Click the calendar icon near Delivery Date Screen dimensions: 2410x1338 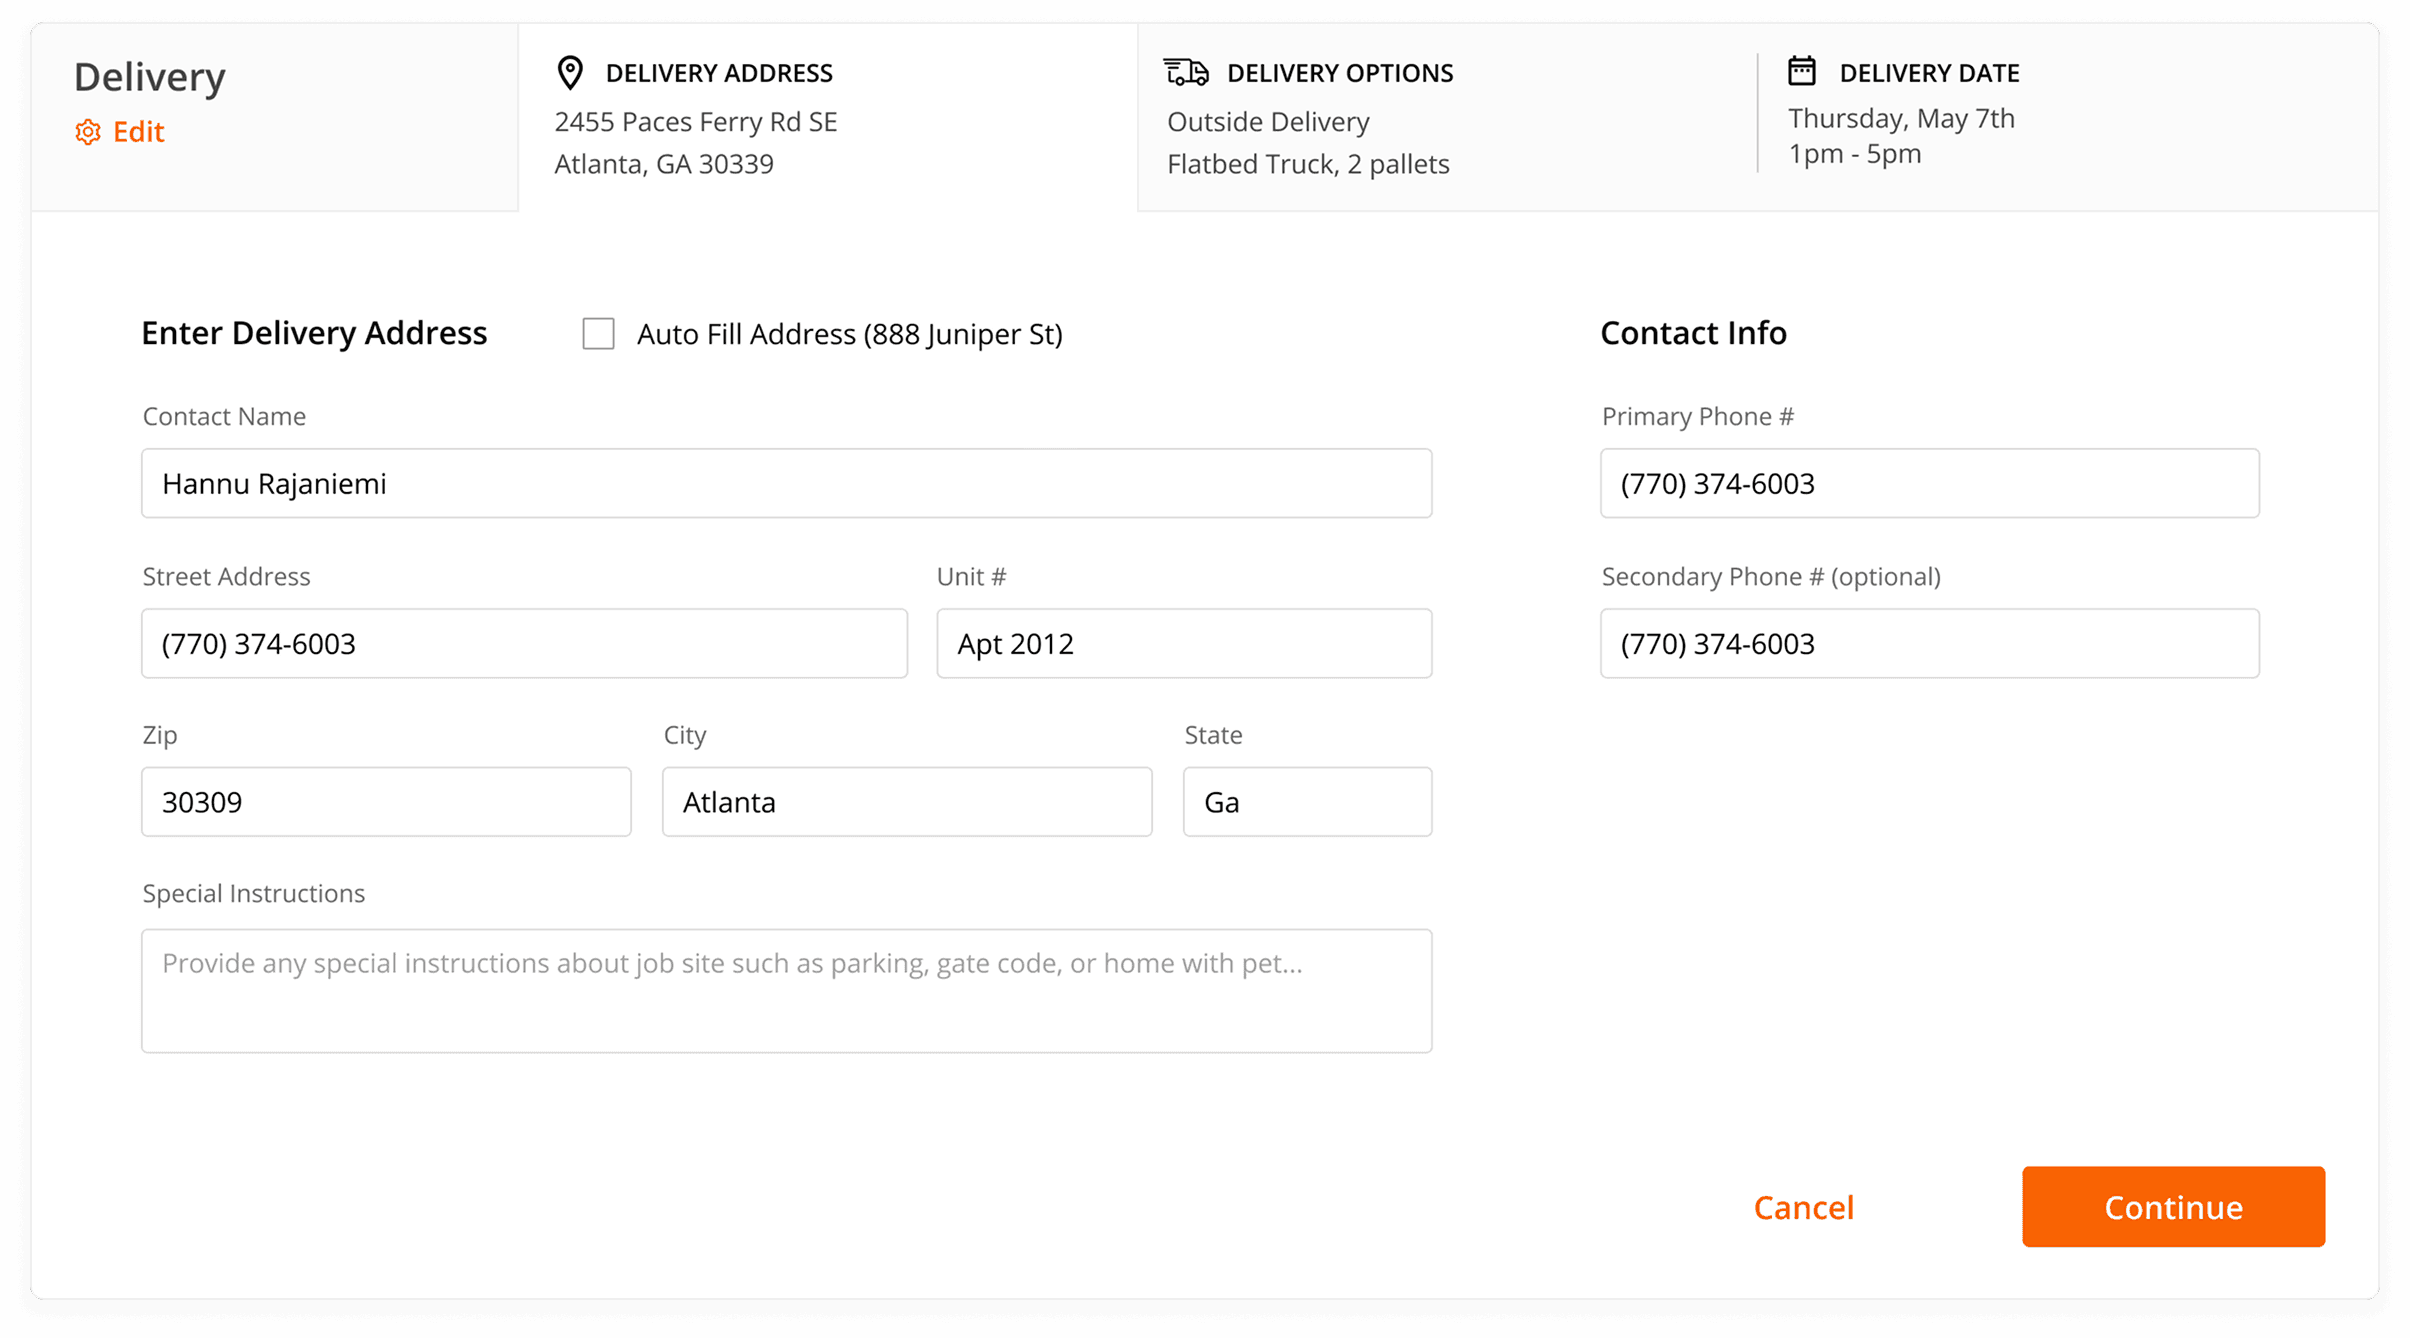1802,71
